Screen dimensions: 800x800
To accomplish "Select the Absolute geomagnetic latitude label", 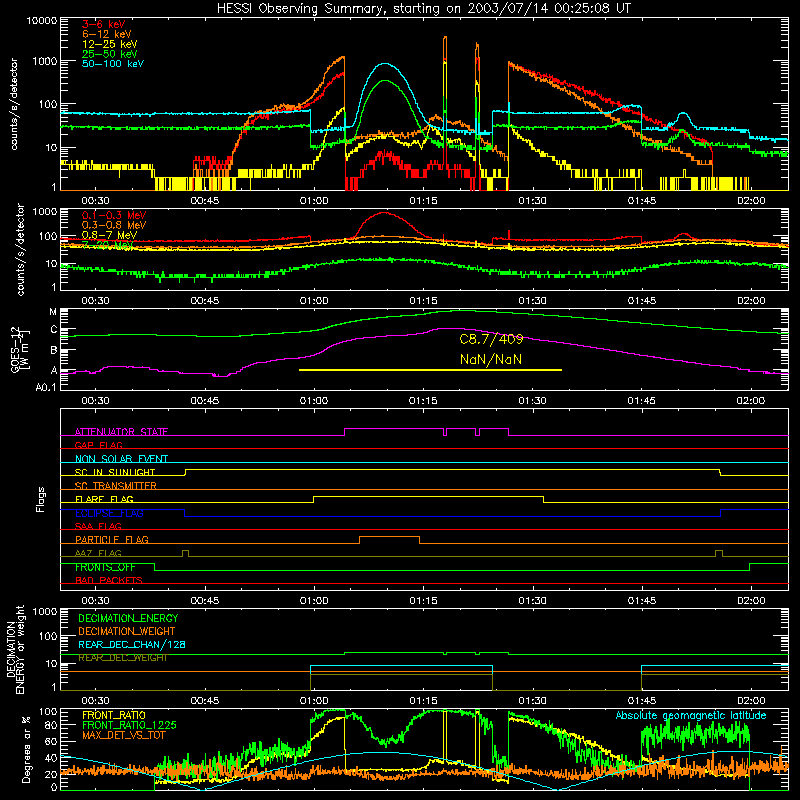I will pos(691,715).
